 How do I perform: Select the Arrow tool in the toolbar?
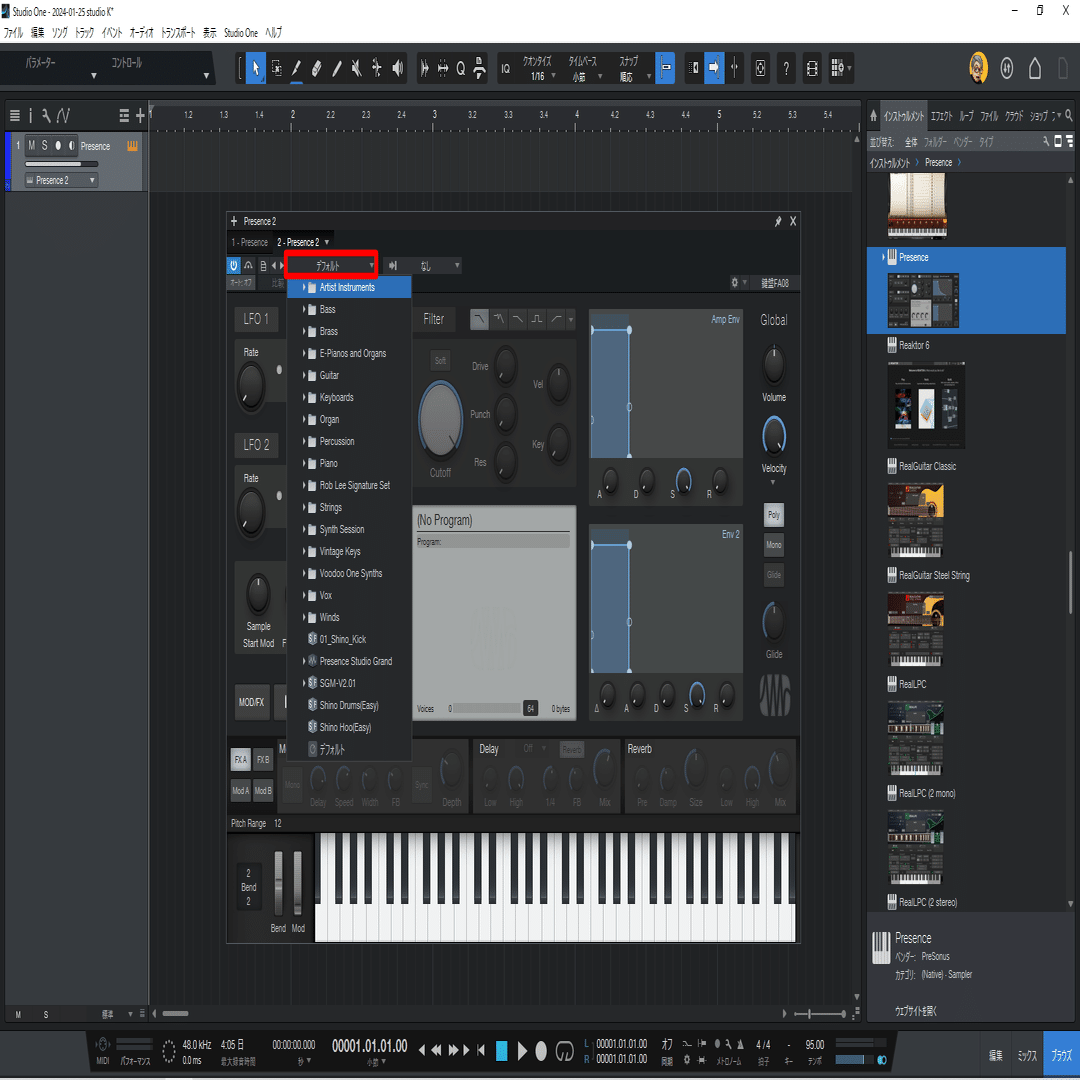coord(257,68)
